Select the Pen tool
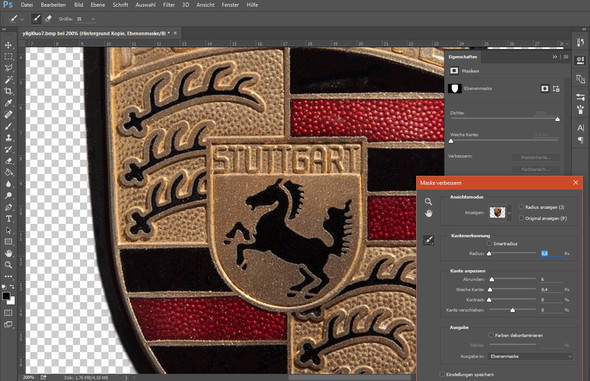Image resolution: width=590 pixels, height=381 pixels. pyautogui.click(x=8, y=207)
